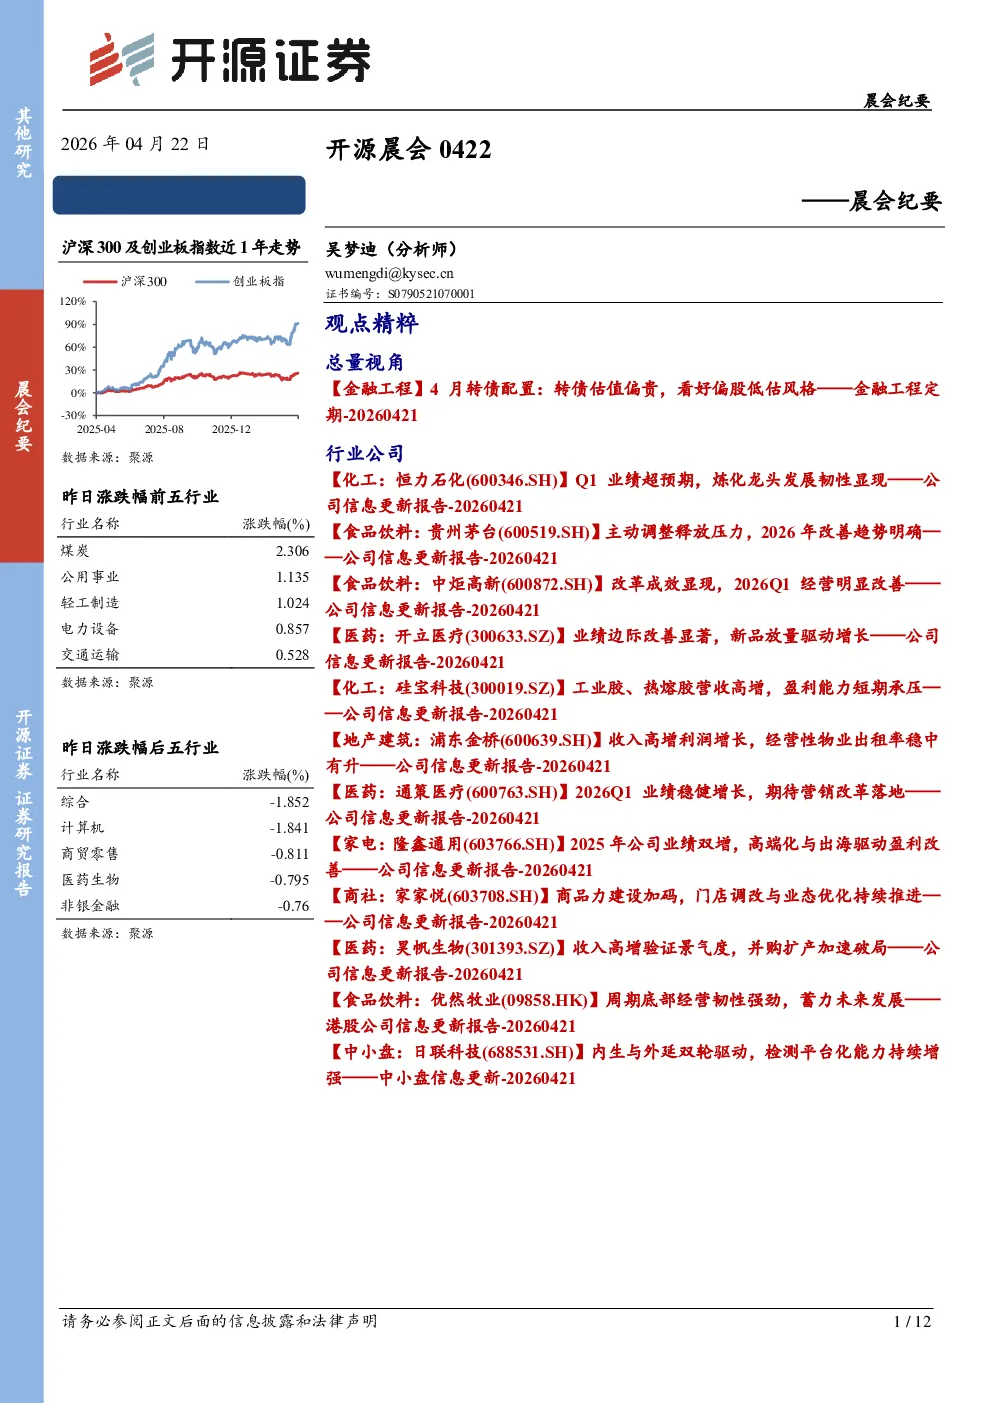Click the value 2.306
992x1403 pixels.
293,551
